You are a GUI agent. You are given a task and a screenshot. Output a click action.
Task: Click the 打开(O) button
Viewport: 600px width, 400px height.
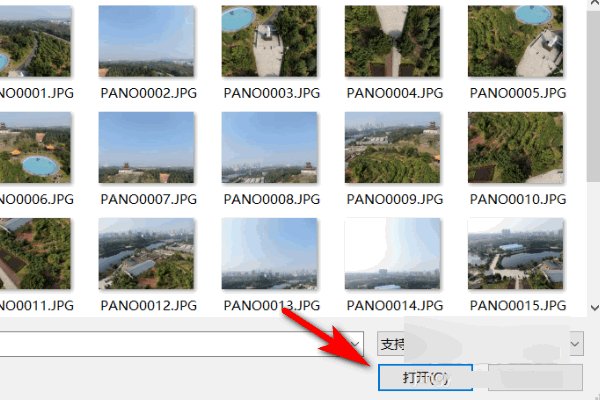(425, 377)
